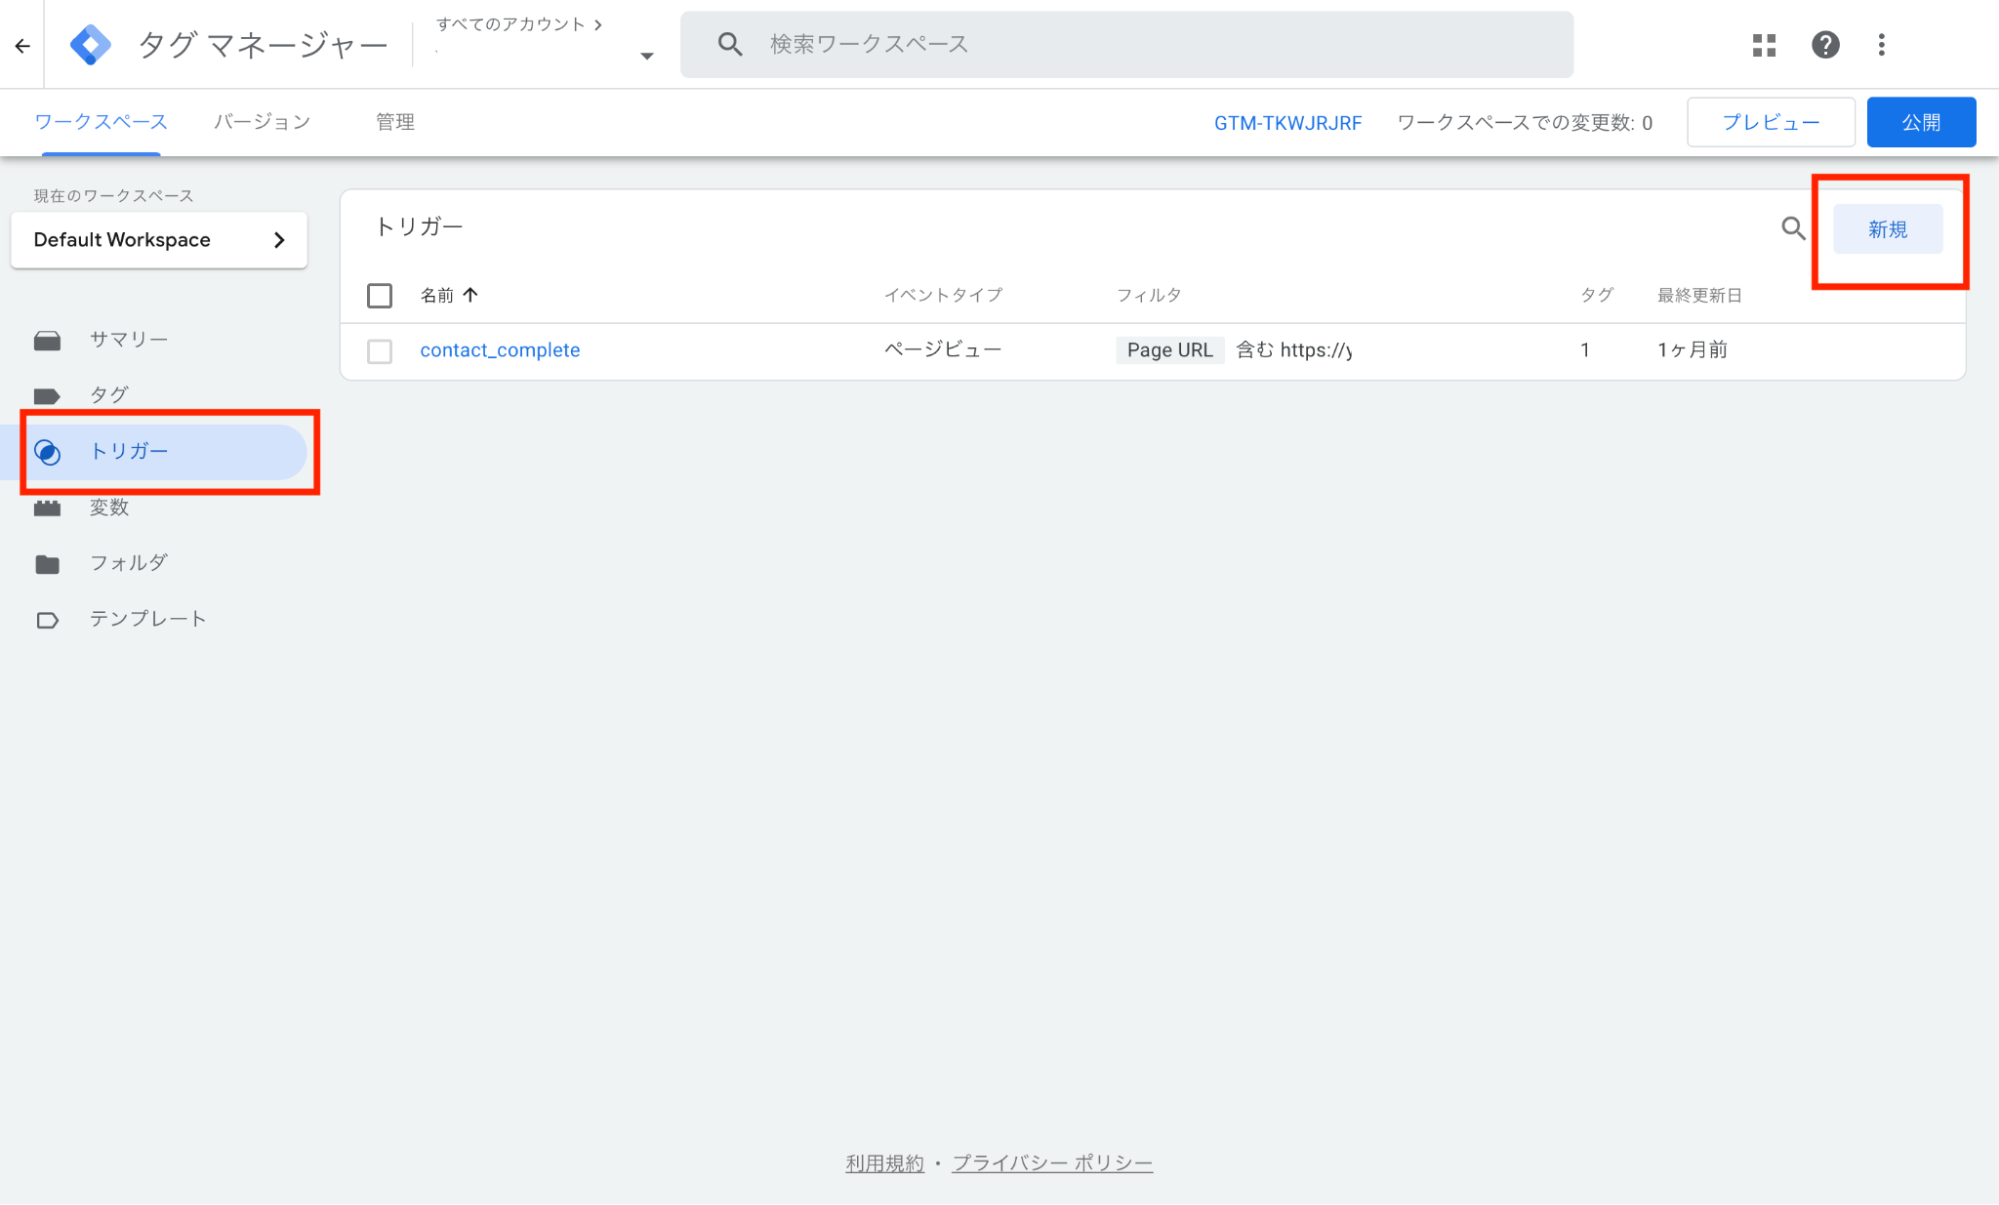Click the 公開 publish button

coord(1921,122)
